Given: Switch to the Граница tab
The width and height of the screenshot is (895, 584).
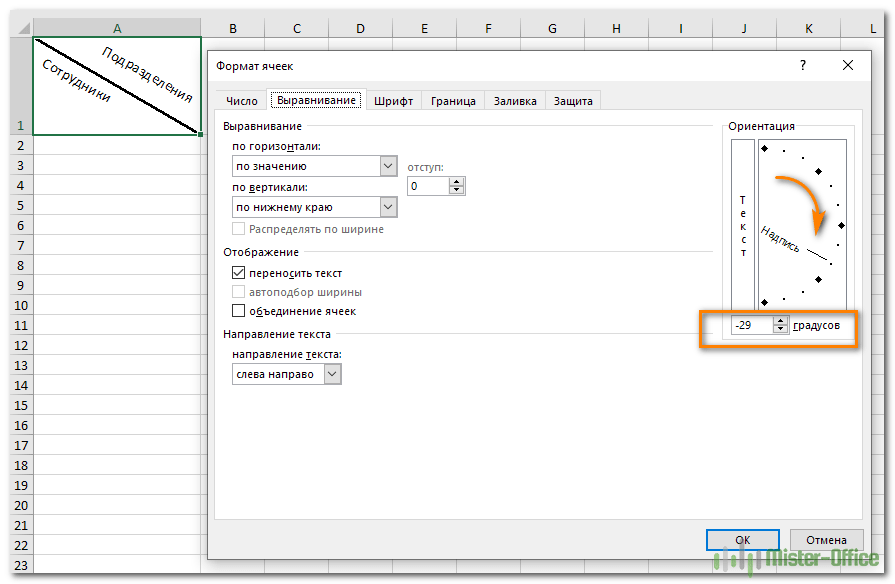Looking at the screenshot, I should [x=453, y=101].
